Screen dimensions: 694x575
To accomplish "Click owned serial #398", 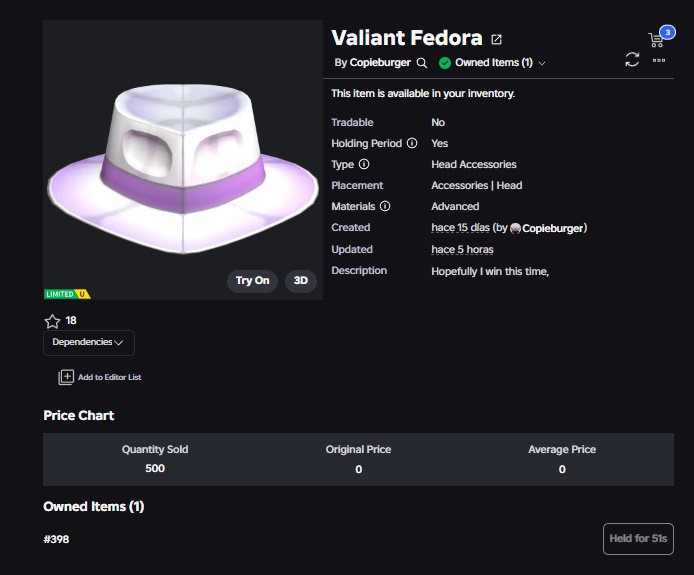I will pyautogui.click(x=56, y=539).
